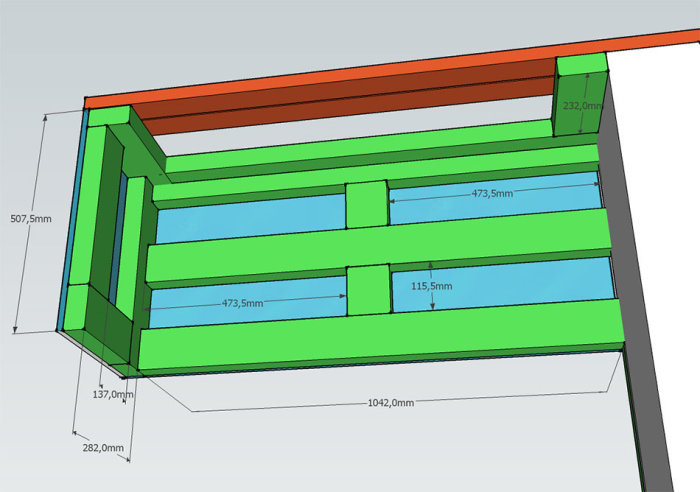Click the upper left blue panel
The image size is (700, 492).
pos(251,218)
